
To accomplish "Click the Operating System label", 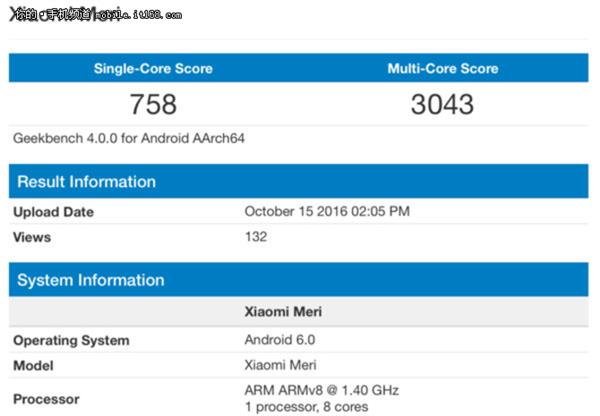I will (x=71, y=340).
